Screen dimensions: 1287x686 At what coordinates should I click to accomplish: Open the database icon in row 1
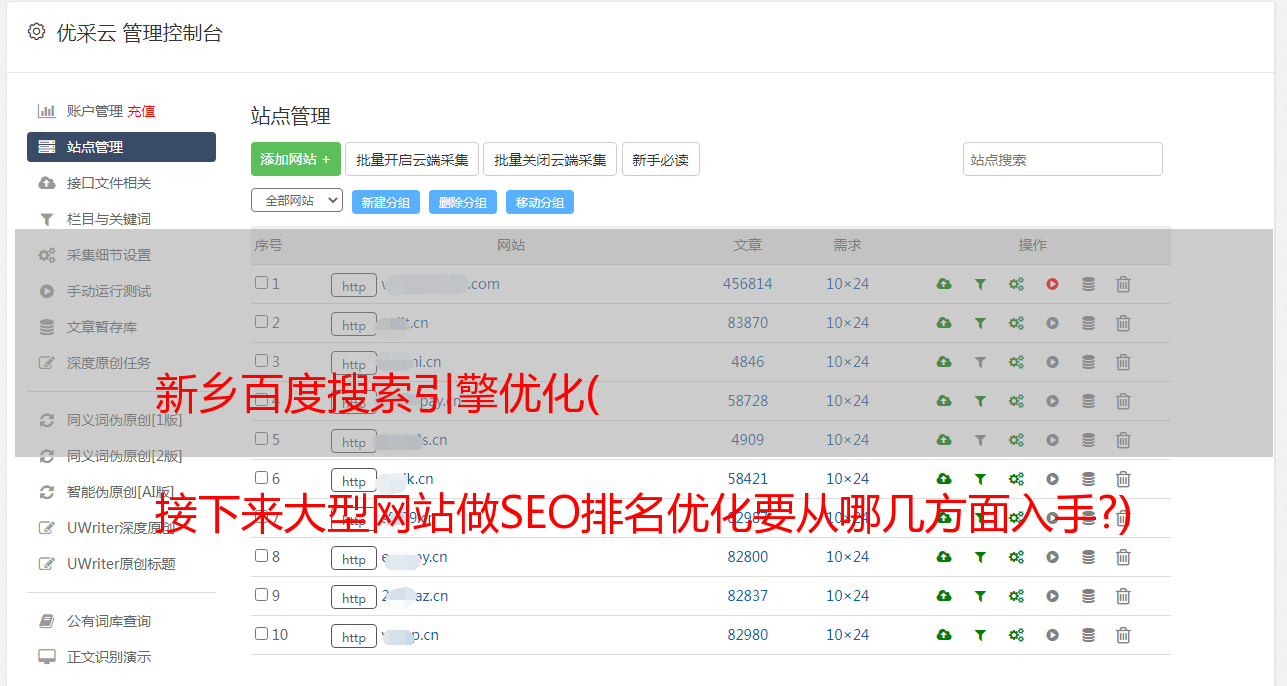click(1088, 284)
